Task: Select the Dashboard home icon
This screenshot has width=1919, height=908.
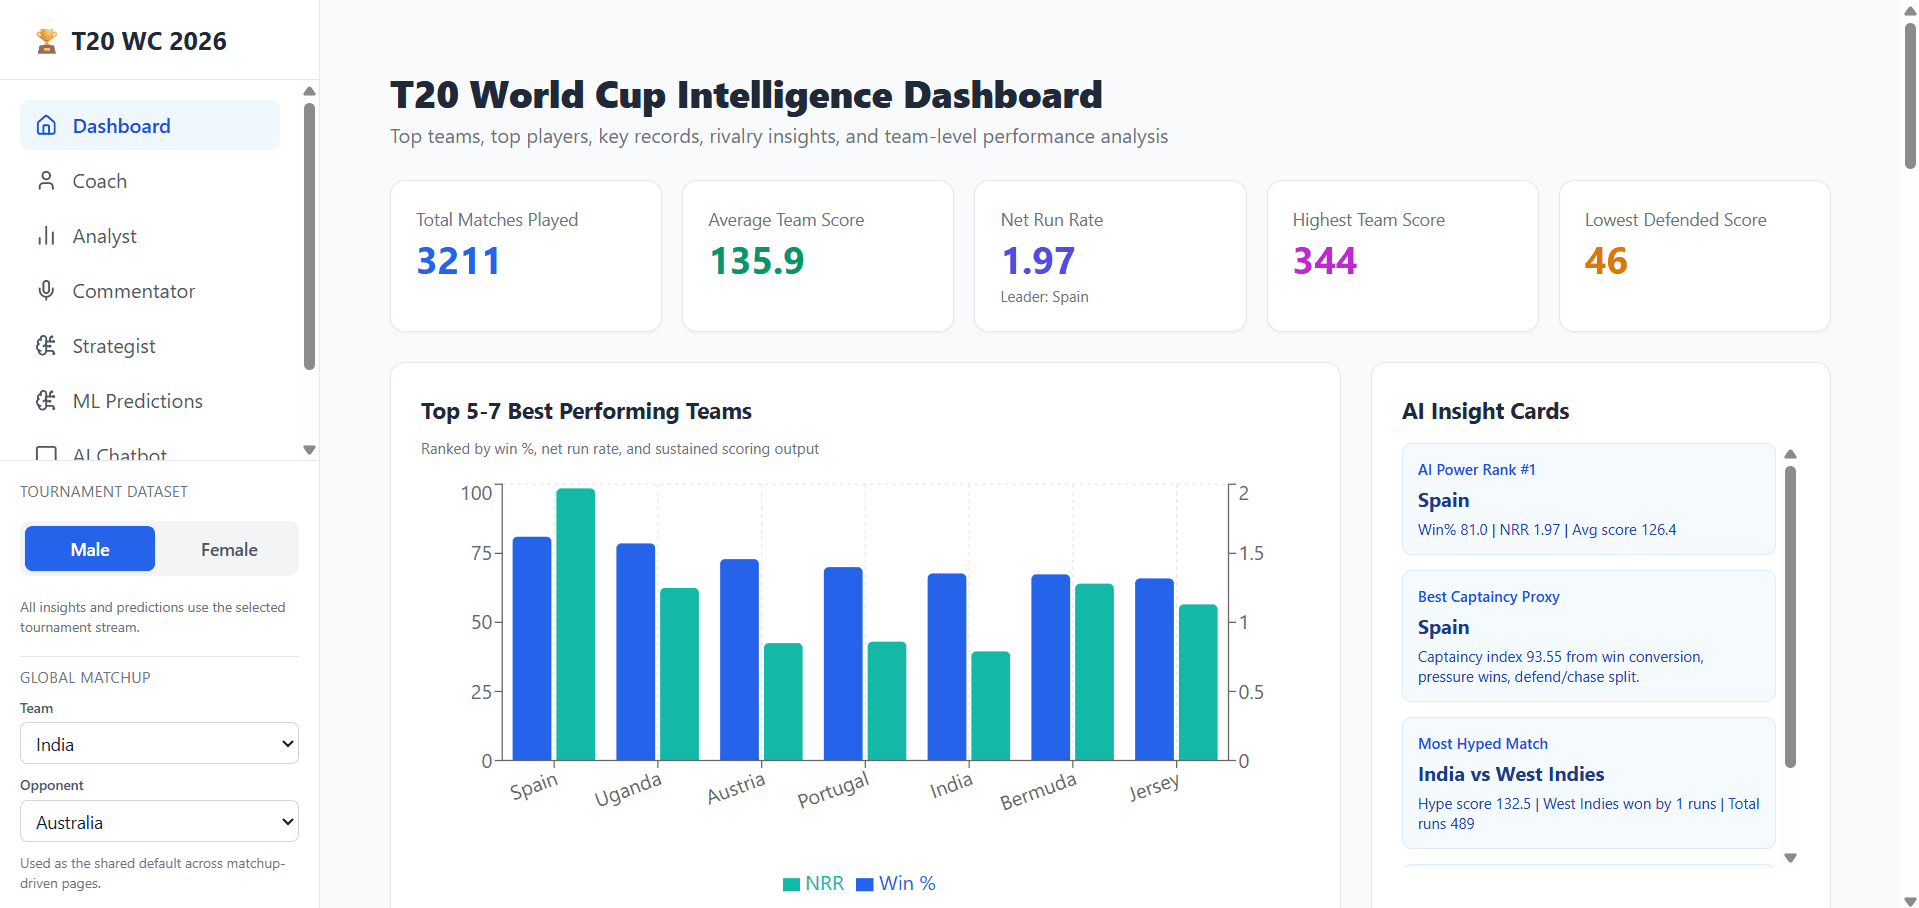Action: tap(46, 125)
